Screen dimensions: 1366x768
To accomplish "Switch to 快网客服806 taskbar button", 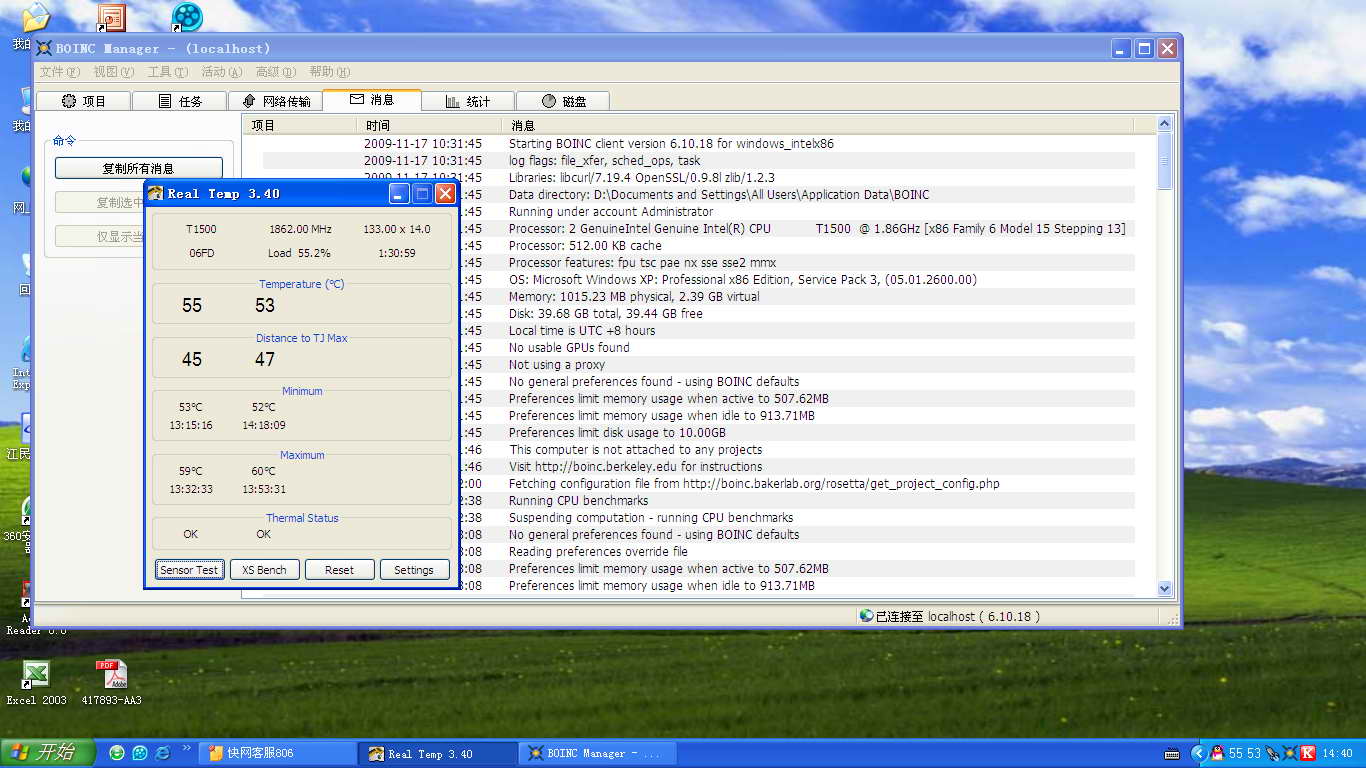I will pos(278,754).
